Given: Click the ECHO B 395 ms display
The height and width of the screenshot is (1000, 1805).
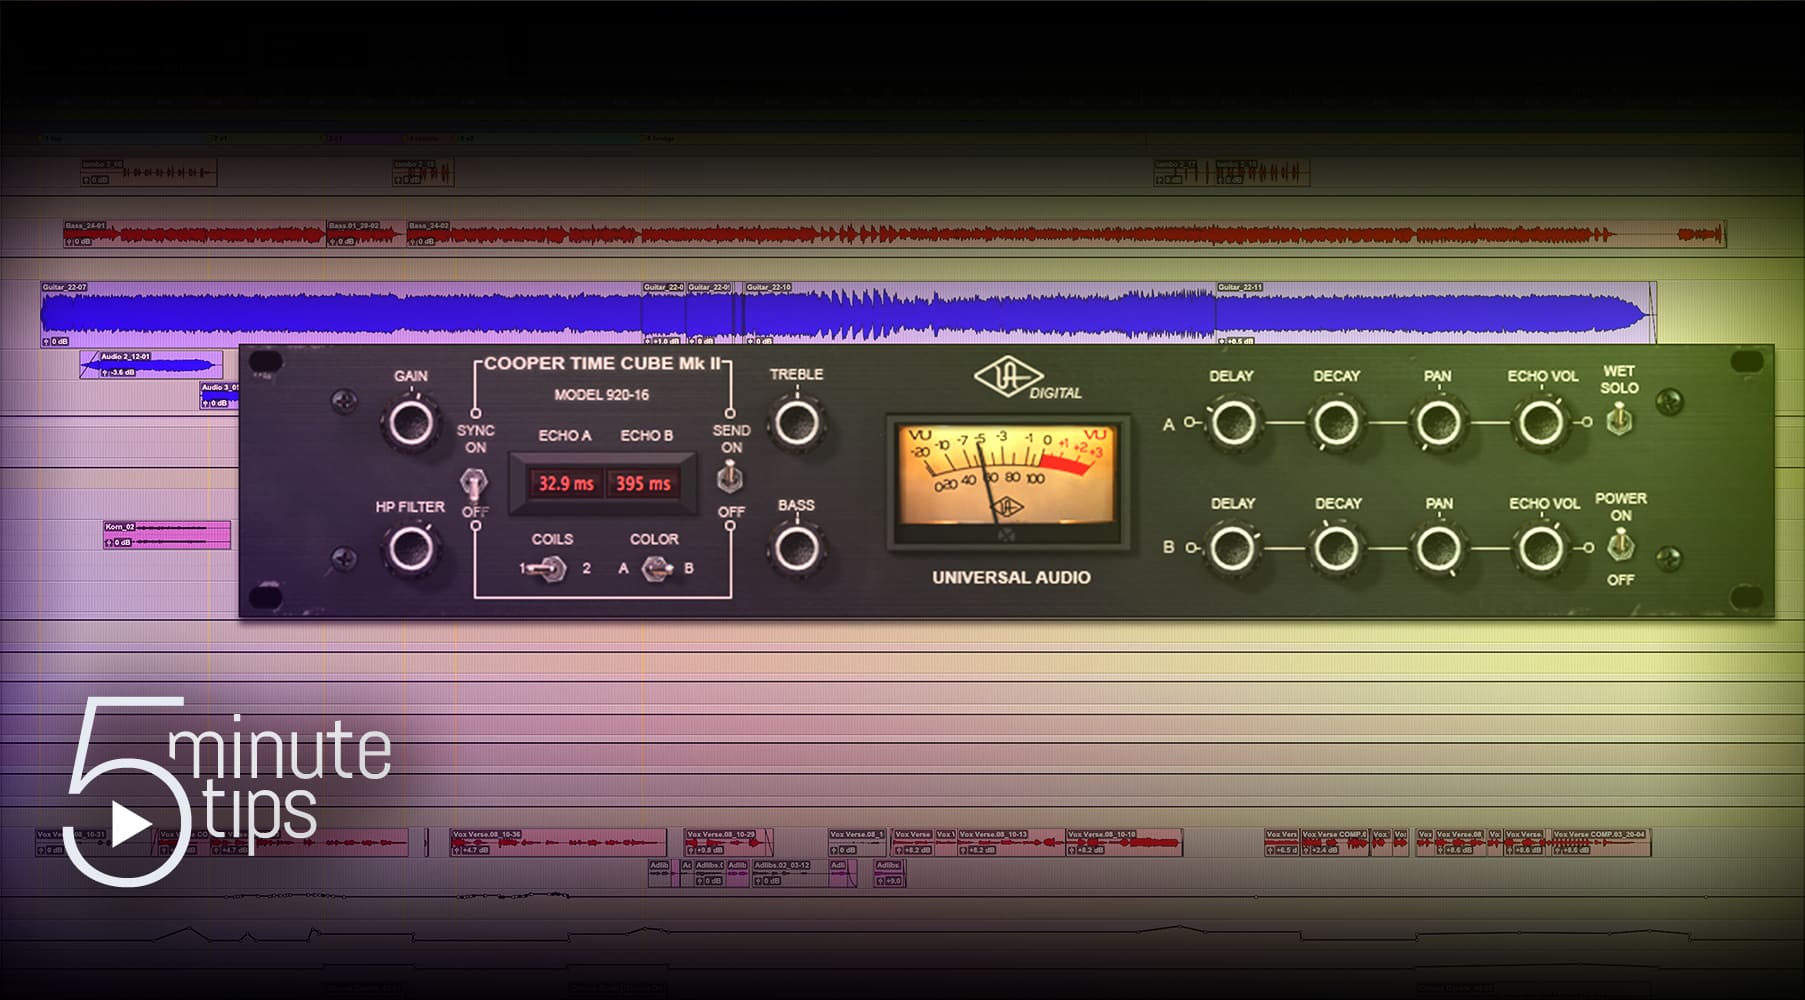Looking at the screenshot, I should pyautogui.click(x=642, y=484).
